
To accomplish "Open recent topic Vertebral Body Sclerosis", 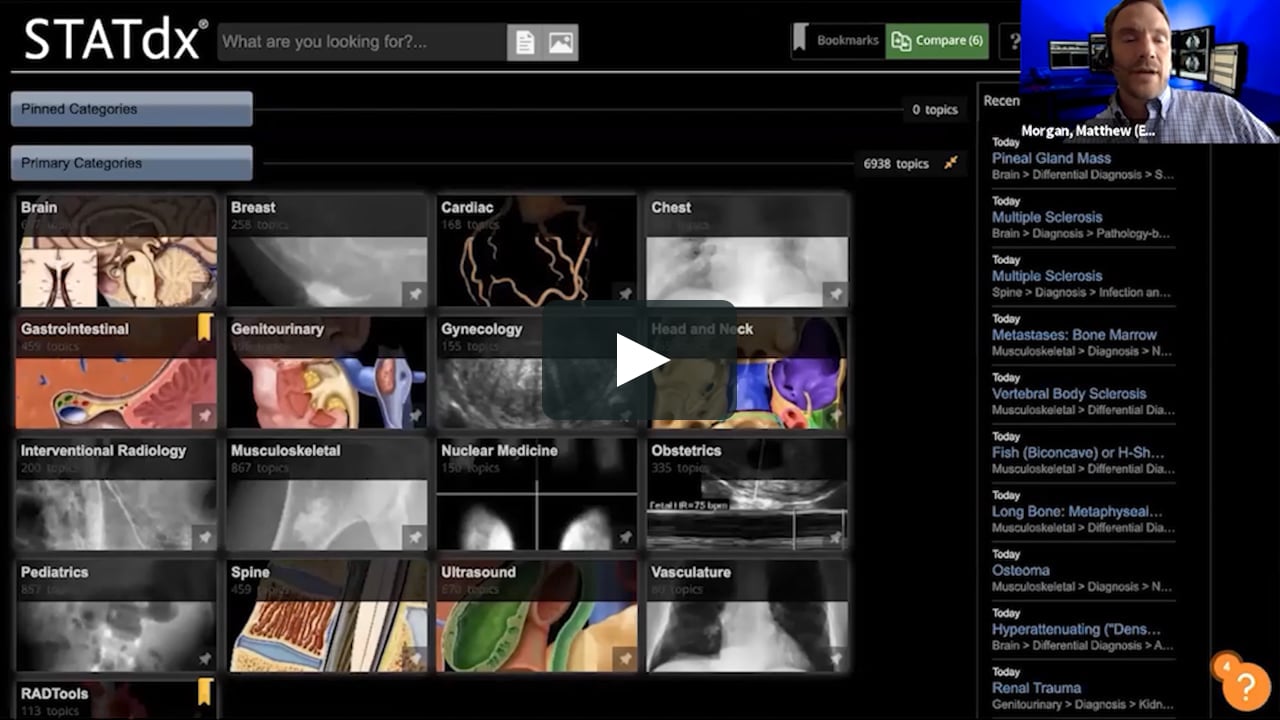I will point(1069,394).
